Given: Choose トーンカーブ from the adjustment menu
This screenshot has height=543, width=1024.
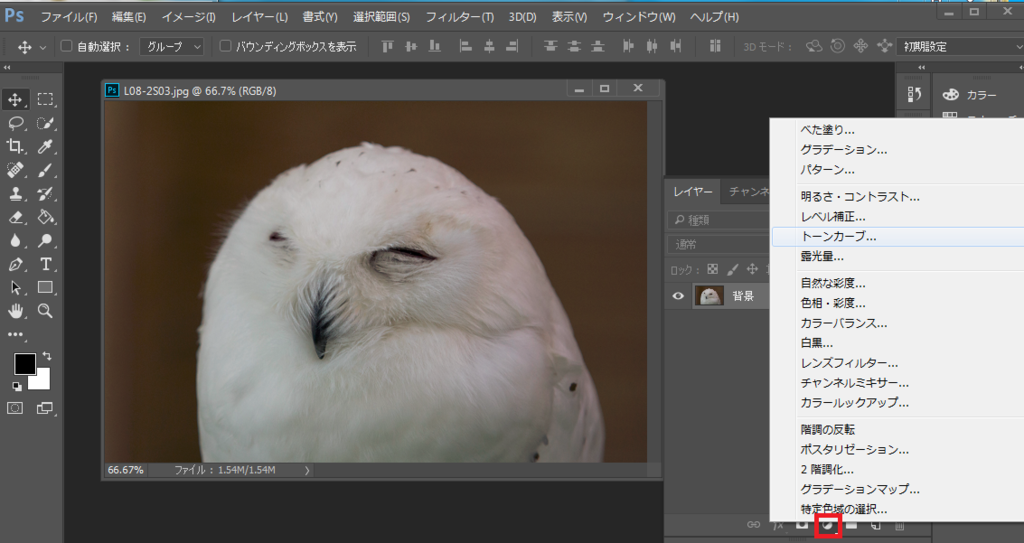Looking at the screenshot, I should click(x=839, y=237).
